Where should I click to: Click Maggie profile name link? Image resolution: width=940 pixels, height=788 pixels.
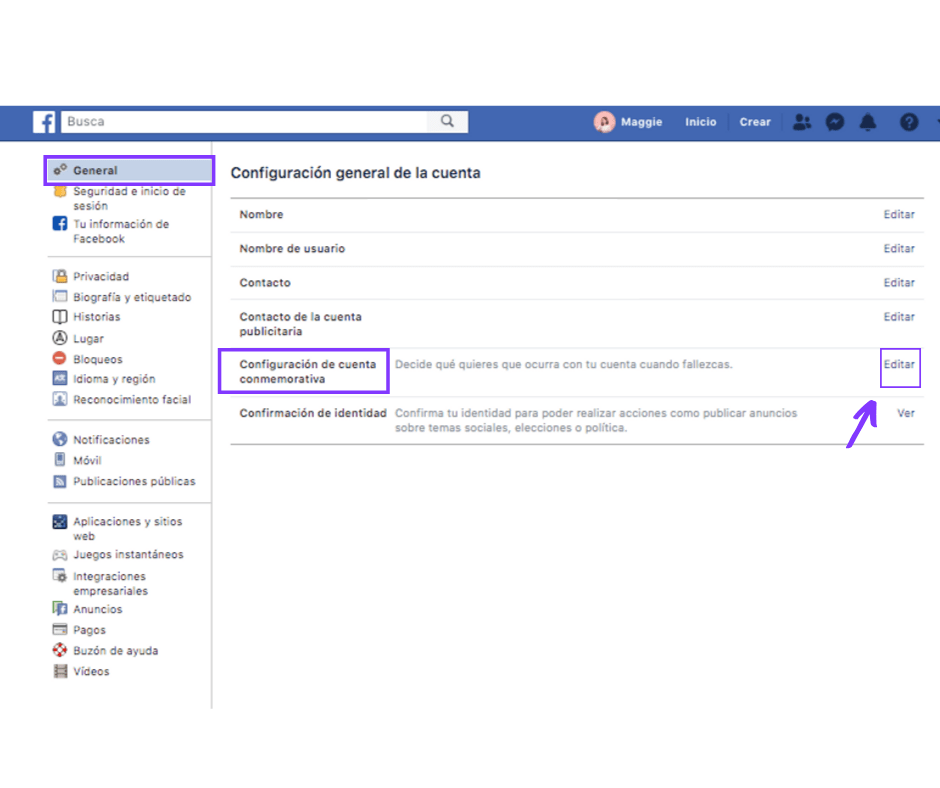[x=641, y=122]
